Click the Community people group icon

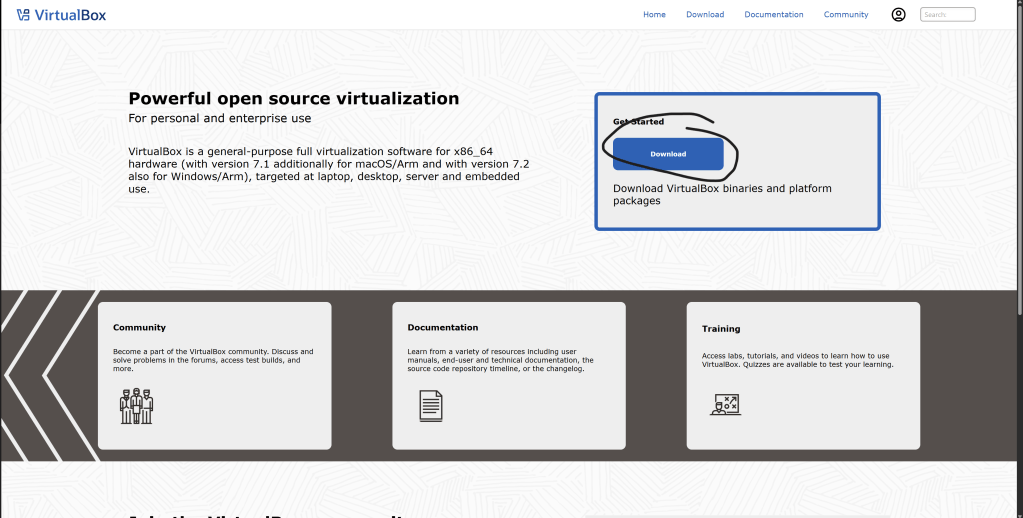pos(136,405)
